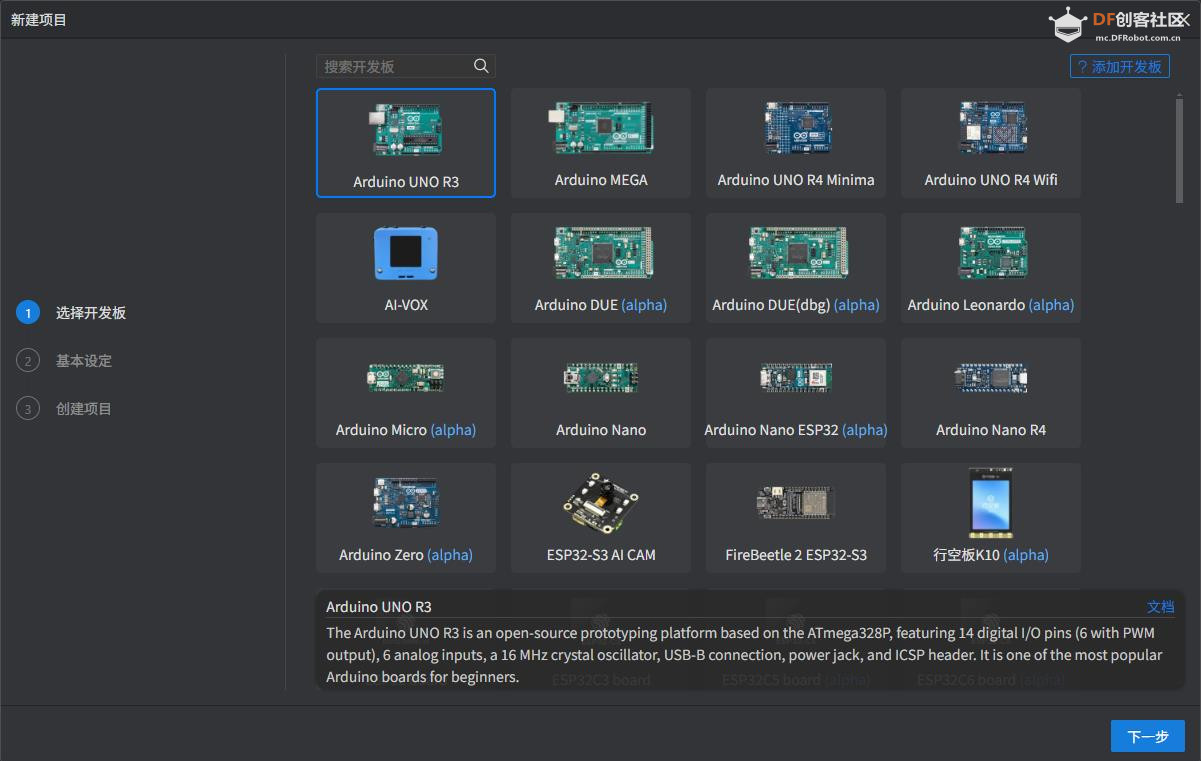Focus the 搜索开发板 search field
This screenshot has width=1201, height=761.
coord(406,66)
